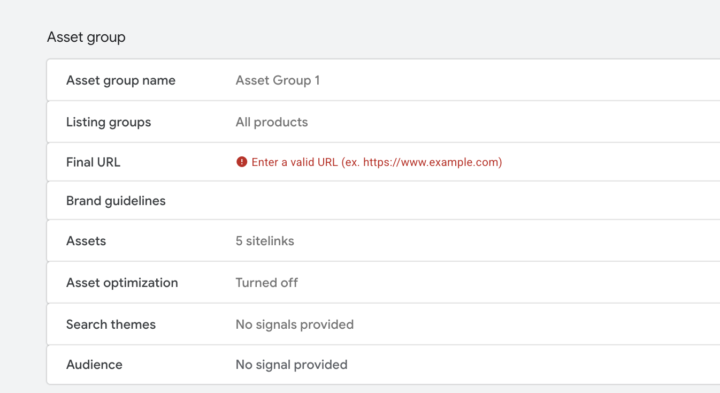Click the Asset group section heading
The width and height of the screenshot is (720, 393).
(86, 37)
